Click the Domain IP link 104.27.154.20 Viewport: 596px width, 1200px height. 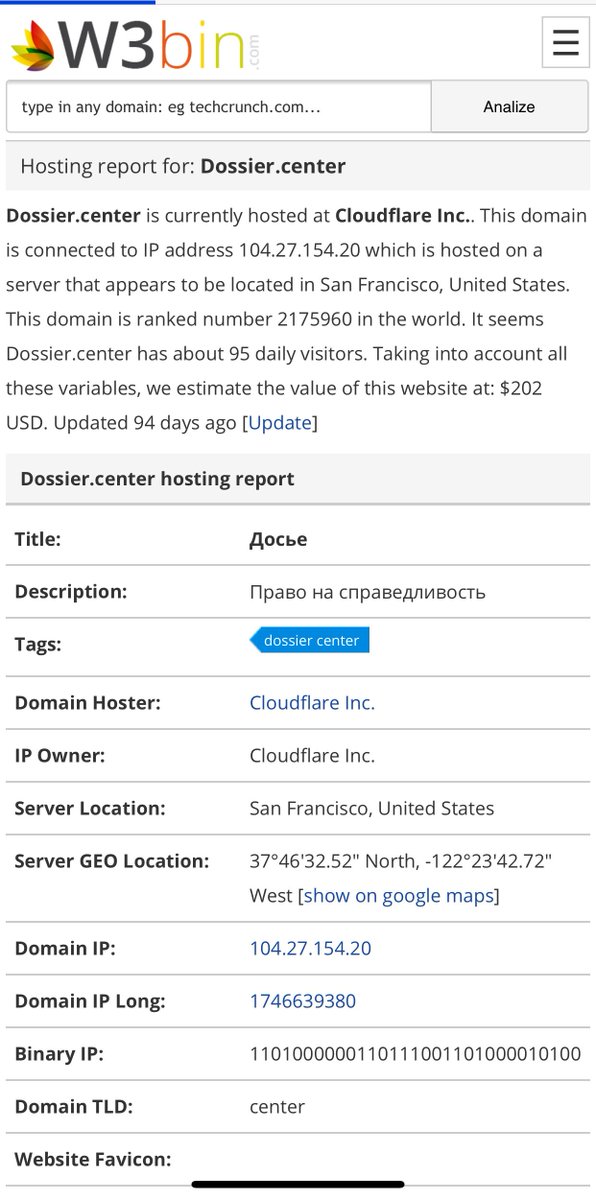pyautogui.click(x=310, y=948)
